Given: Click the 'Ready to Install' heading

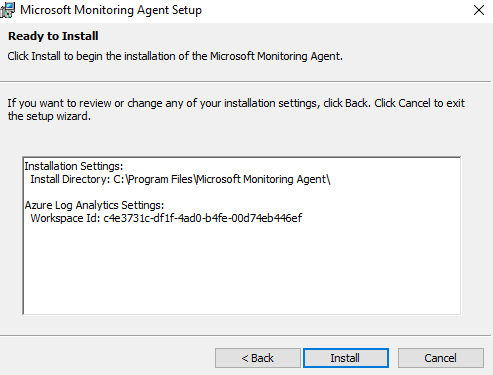Looking at the screenshot, I should (53, 36).
